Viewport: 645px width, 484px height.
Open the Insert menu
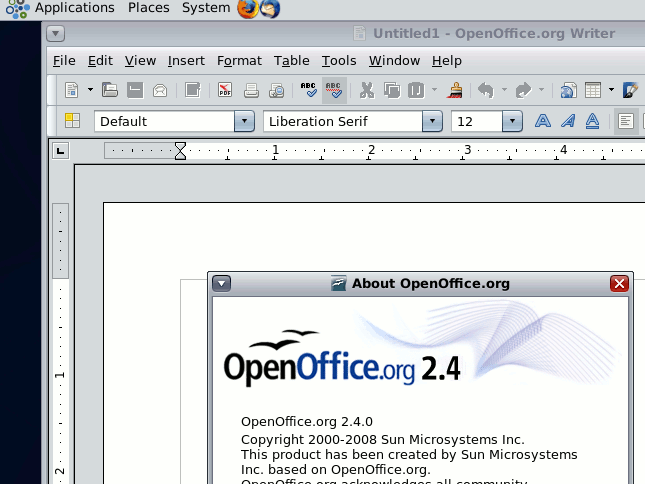[x=186, y=61]
